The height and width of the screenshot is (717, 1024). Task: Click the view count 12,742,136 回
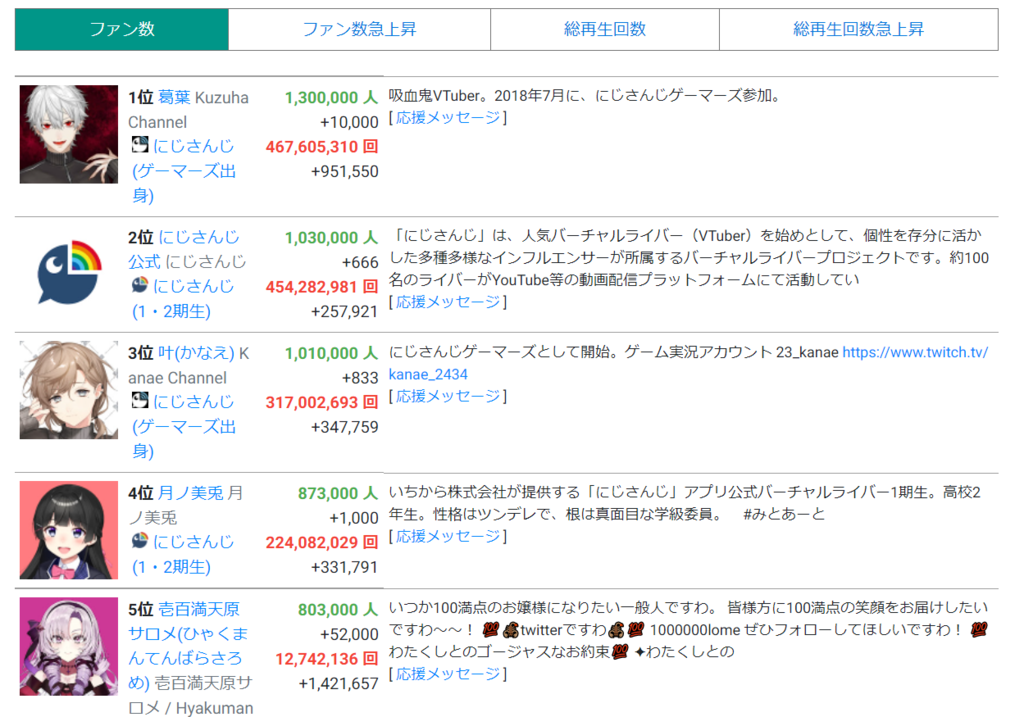point(327,660)
